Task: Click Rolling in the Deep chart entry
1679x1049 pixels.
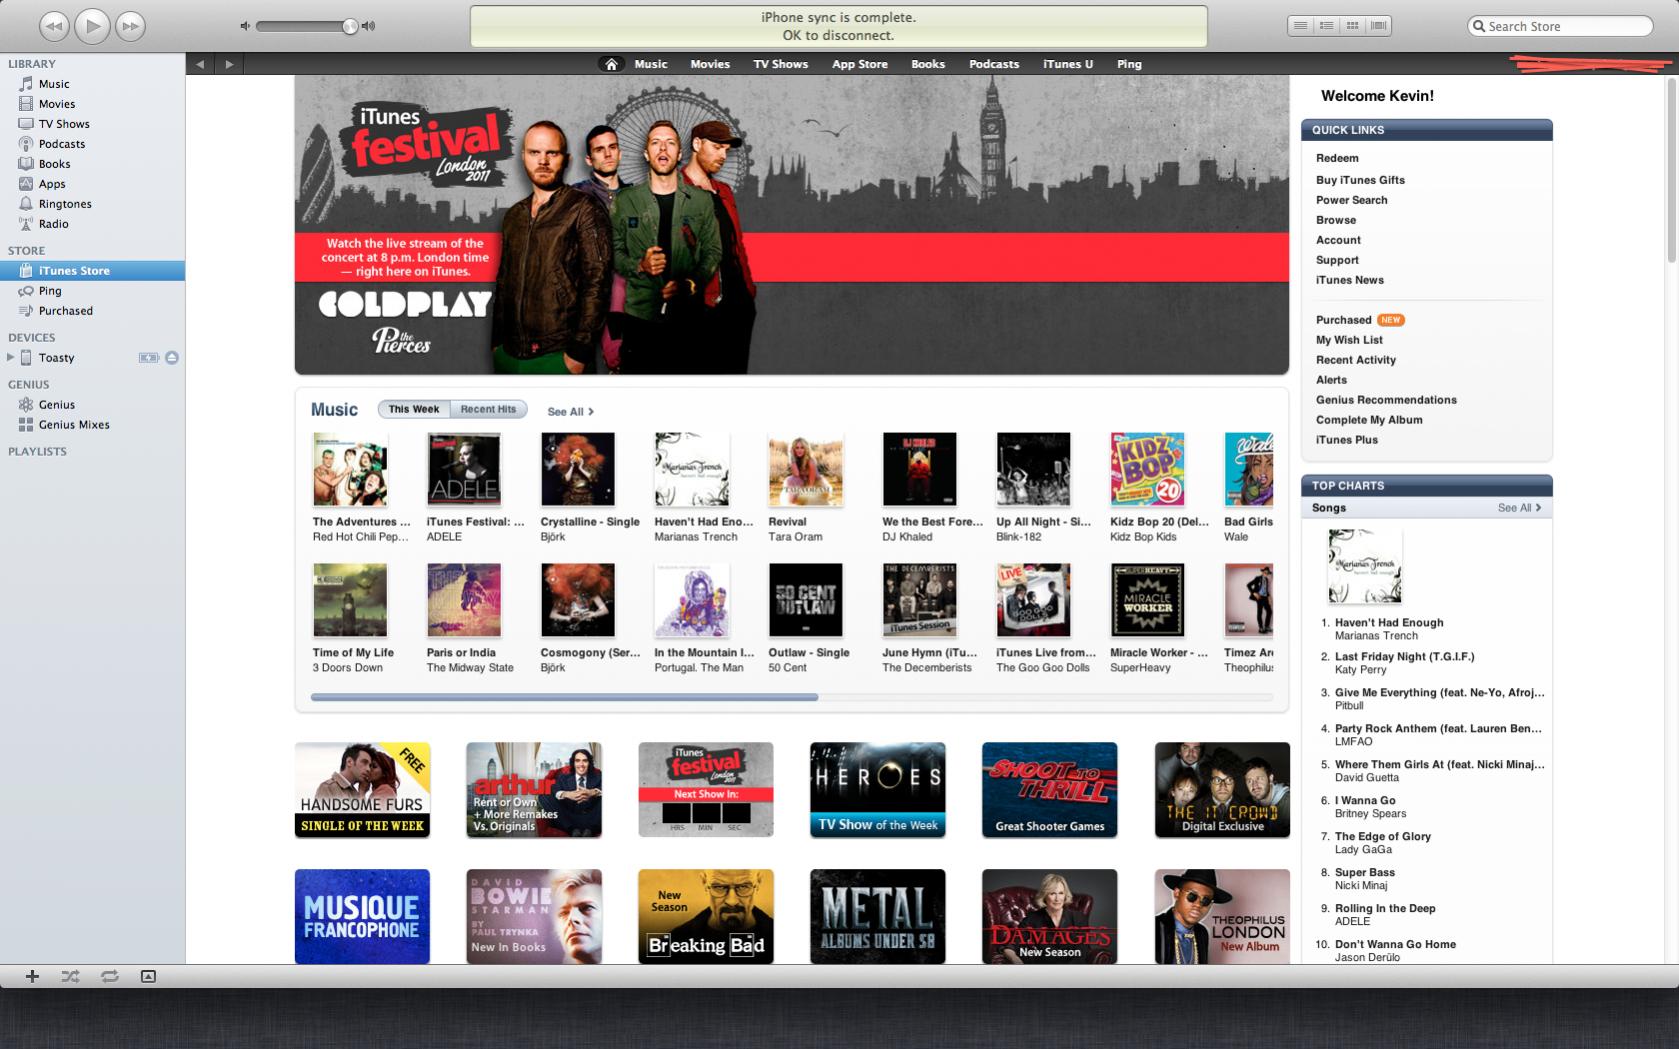Action: (1385, 909)
